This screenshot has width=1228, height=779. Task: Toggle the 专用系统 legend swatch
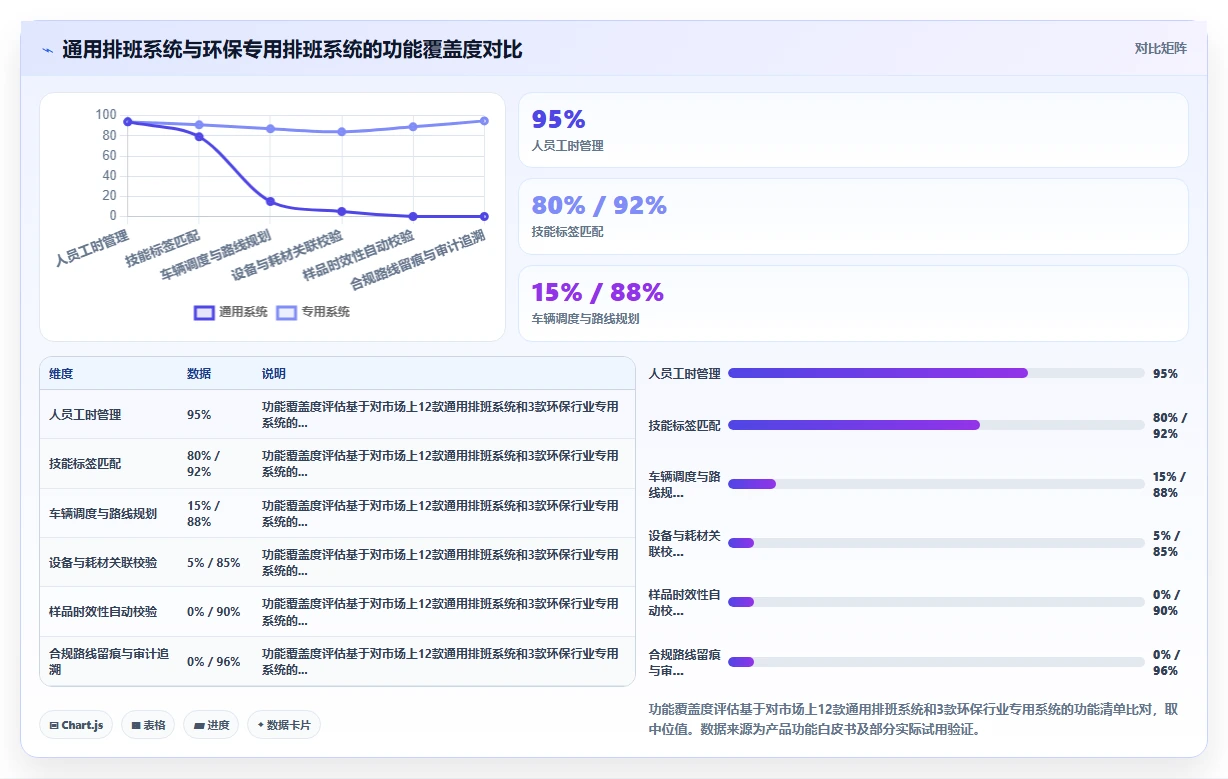(286, 312)
